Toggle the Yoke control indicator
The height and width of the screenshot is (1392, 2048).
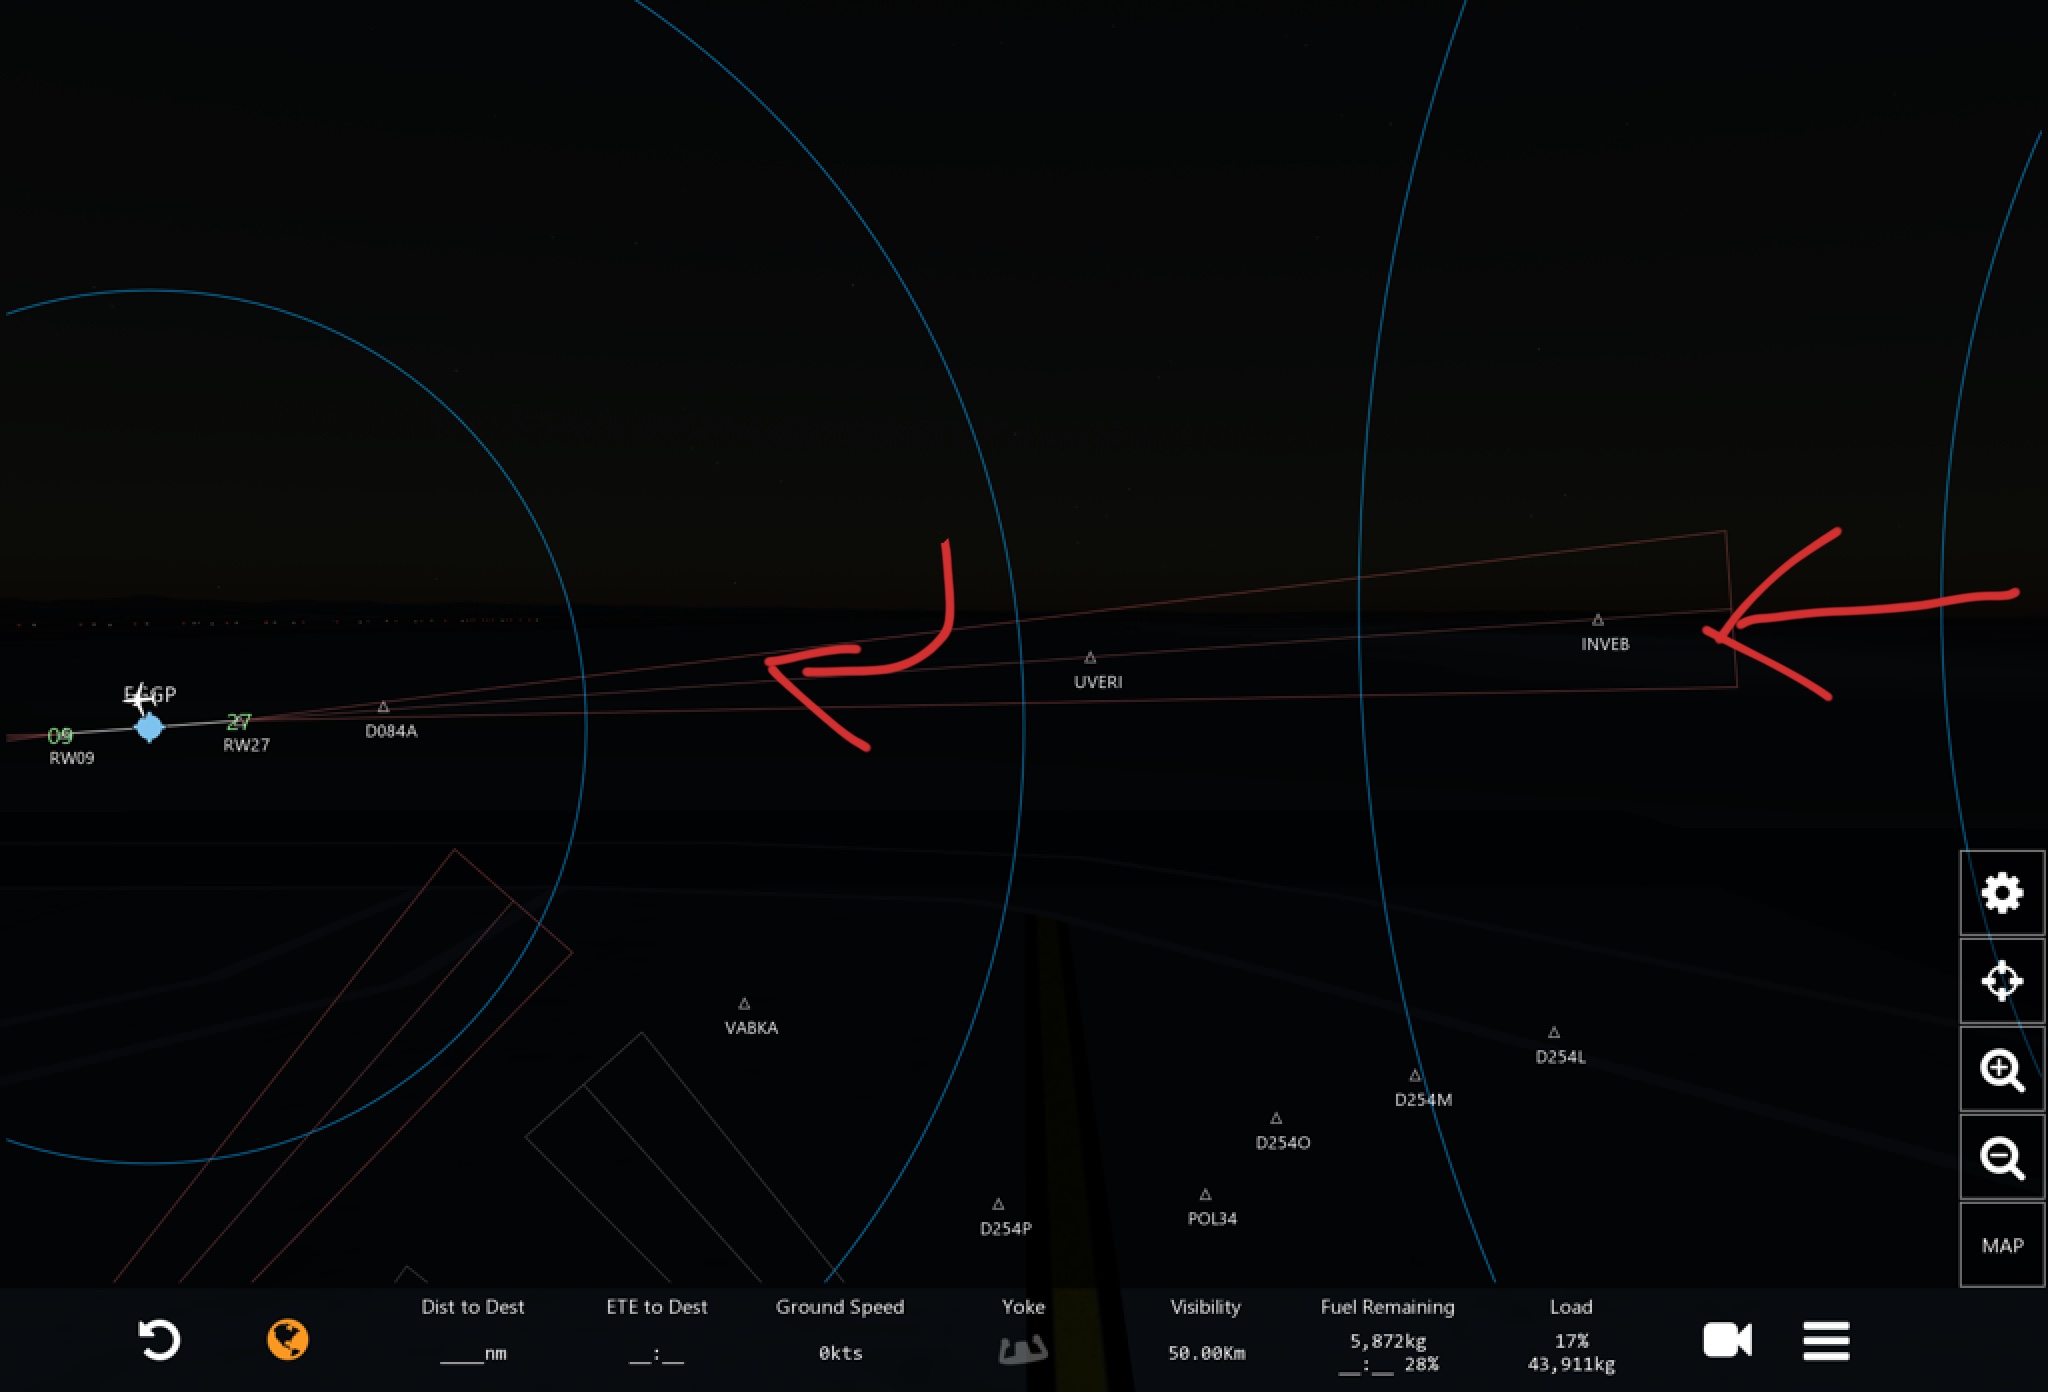click(1022, 1350)
